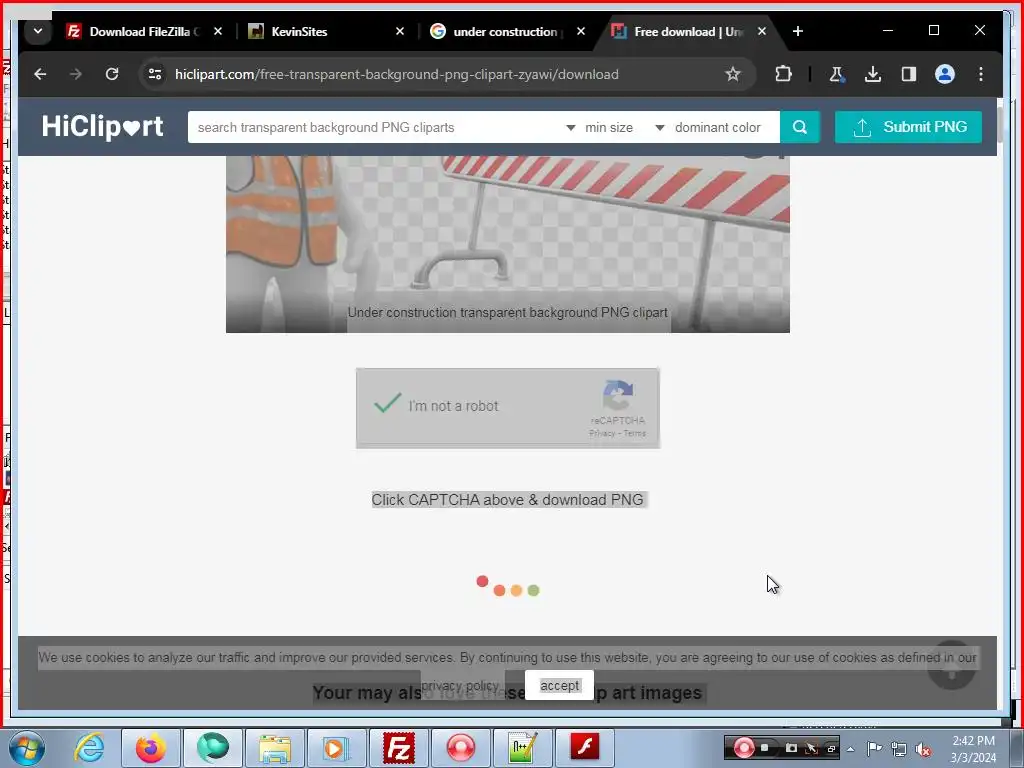The width and height of the screenshot is (1024, 768).
Task: Open the Extensions puzzle icon
Action: (x=783, y=74)
